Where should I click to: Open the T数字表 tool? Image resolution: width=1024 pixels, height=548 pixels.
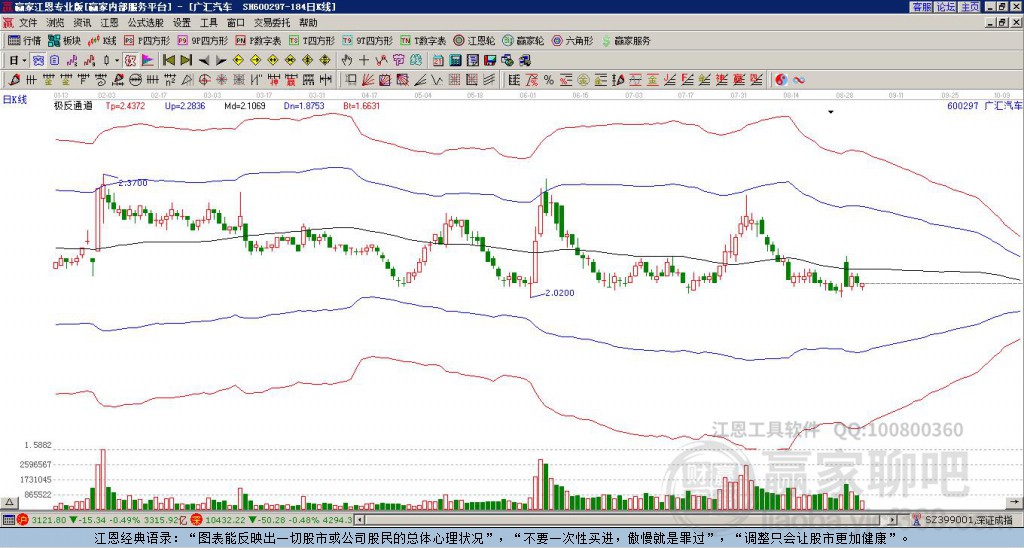click(x=423, y=40)
